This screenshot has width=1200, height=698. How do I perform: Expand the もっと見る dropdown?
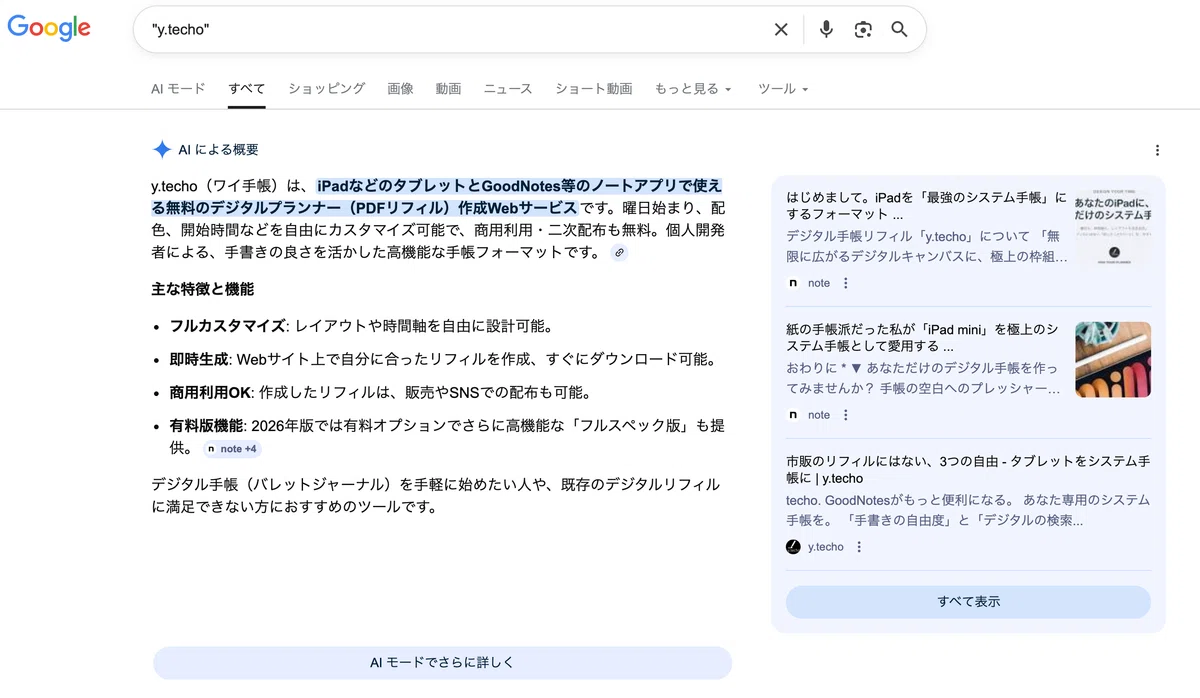(x=693, y=89)
